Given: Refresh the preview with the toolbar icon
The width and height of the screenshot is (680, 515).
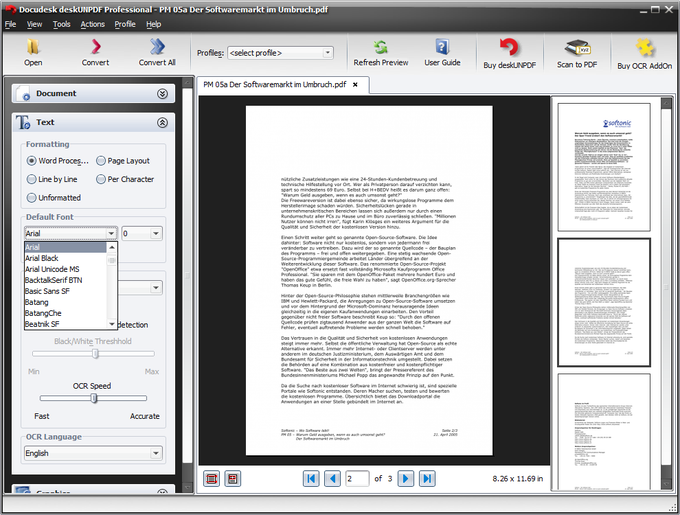Looking at the screenshot, I should point(380,47).
